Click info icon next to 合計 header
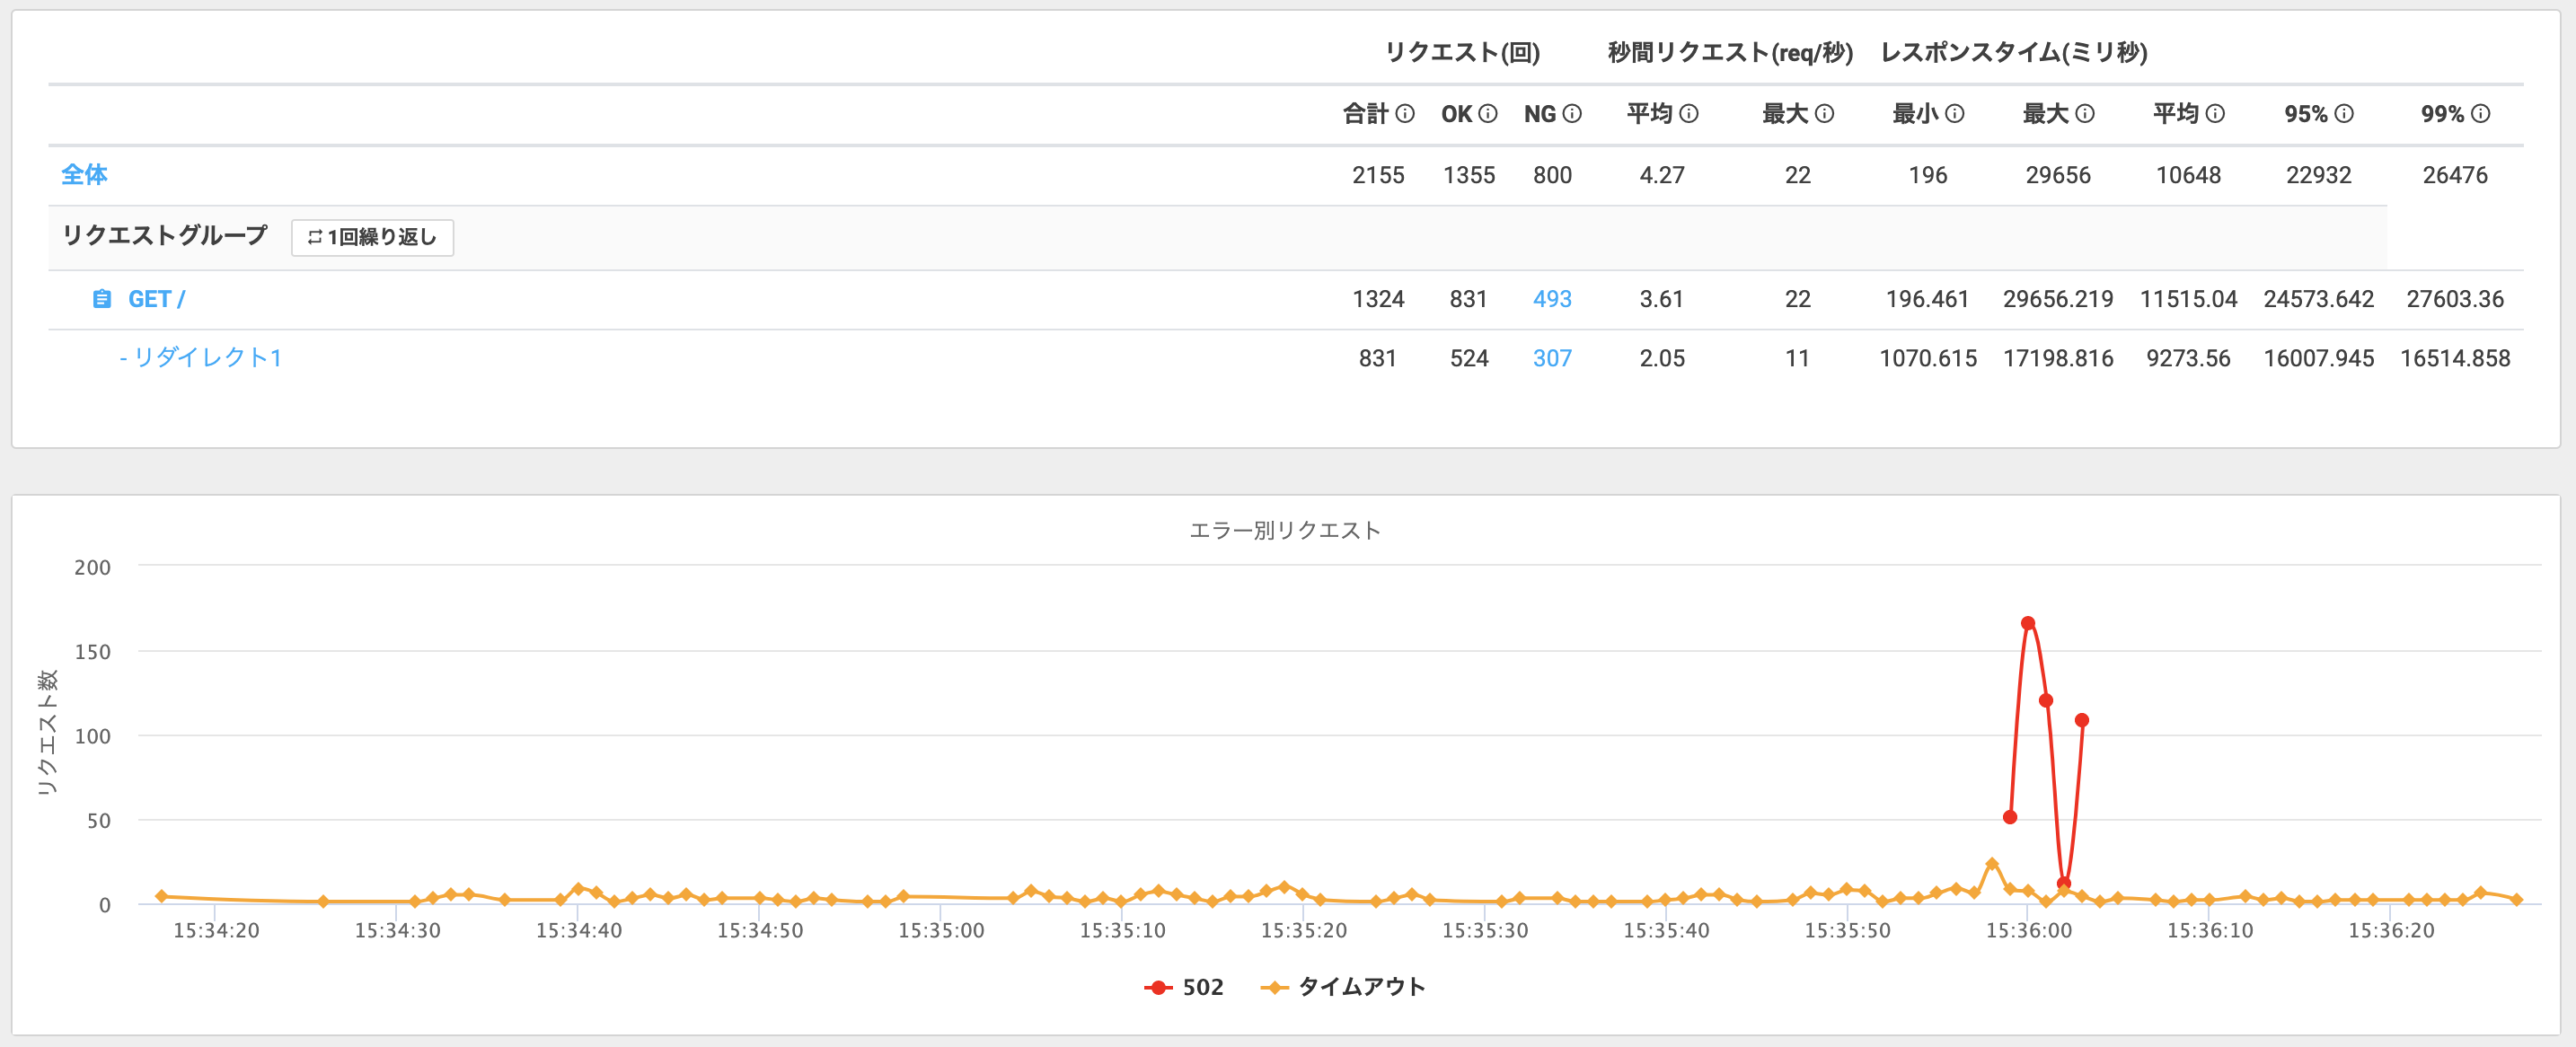The image size is (2576, 1047). [x=1405, y=114]
